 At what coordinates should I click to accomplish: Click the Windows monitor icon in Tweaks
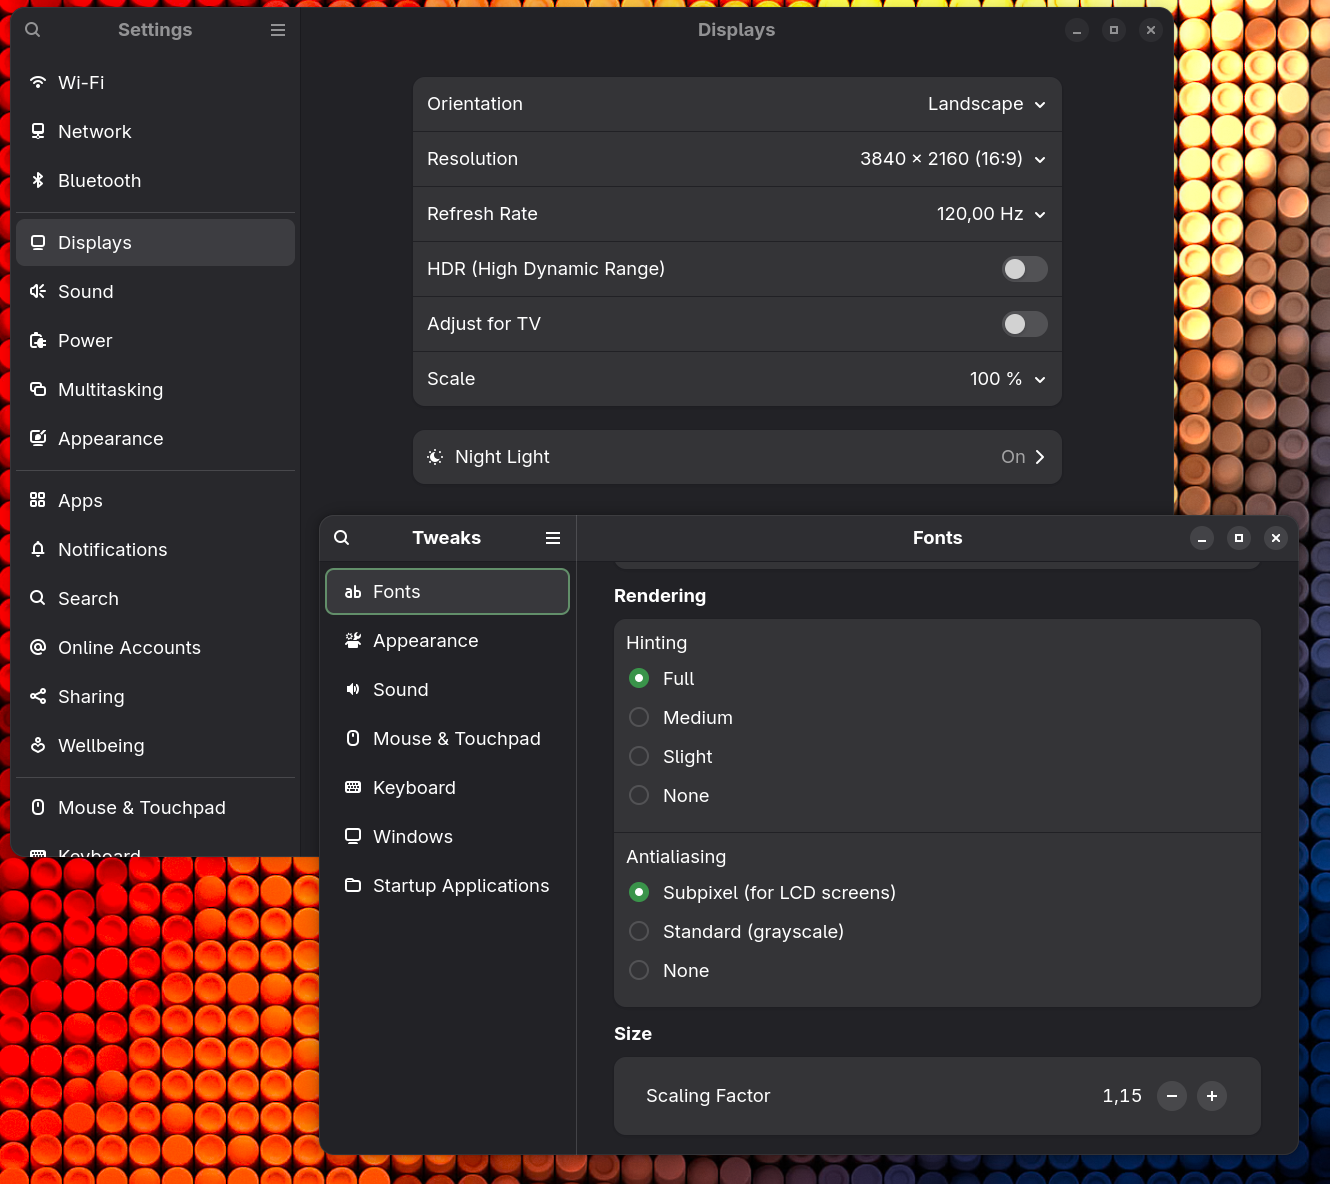[353, 836]
